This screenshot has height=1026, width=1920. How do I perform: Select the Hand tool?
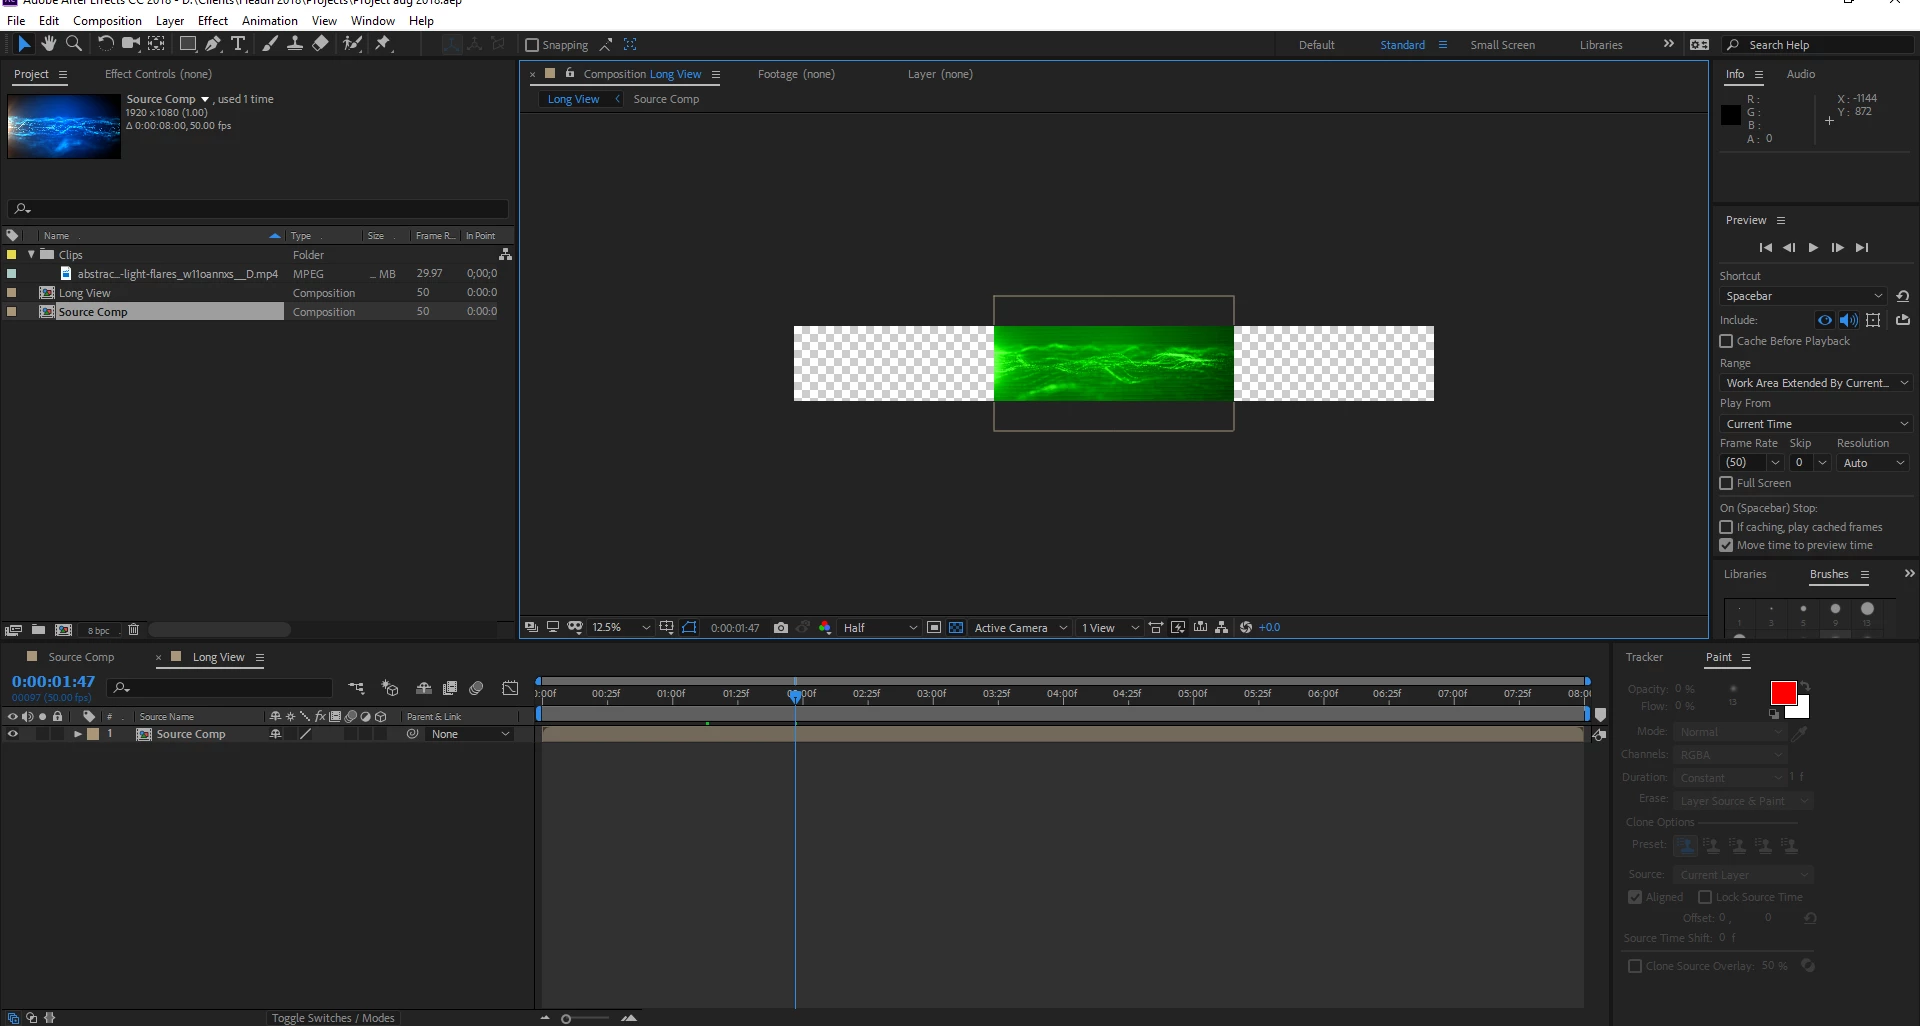coord(49,44)
